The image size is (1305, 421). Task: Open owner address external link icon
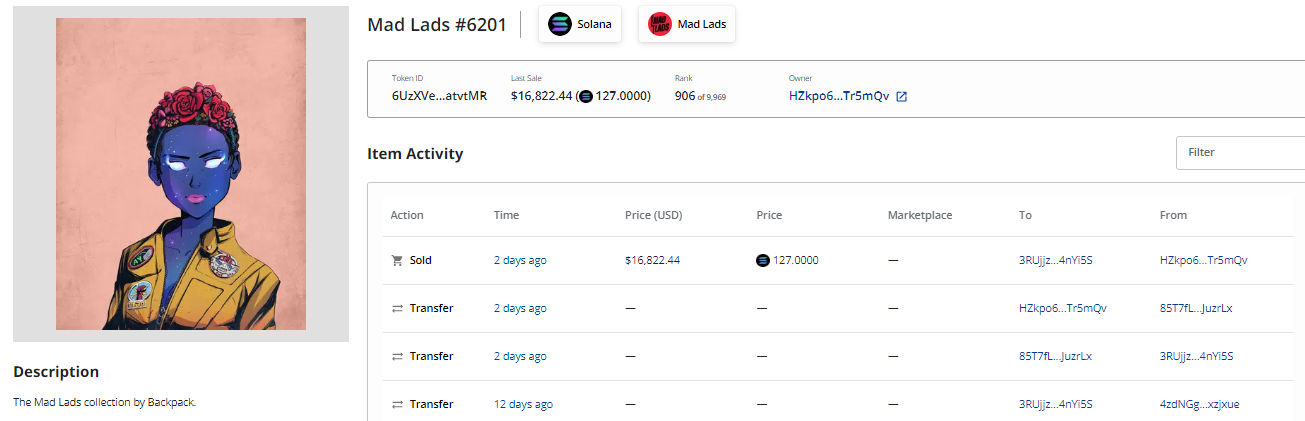click(901, 97)
